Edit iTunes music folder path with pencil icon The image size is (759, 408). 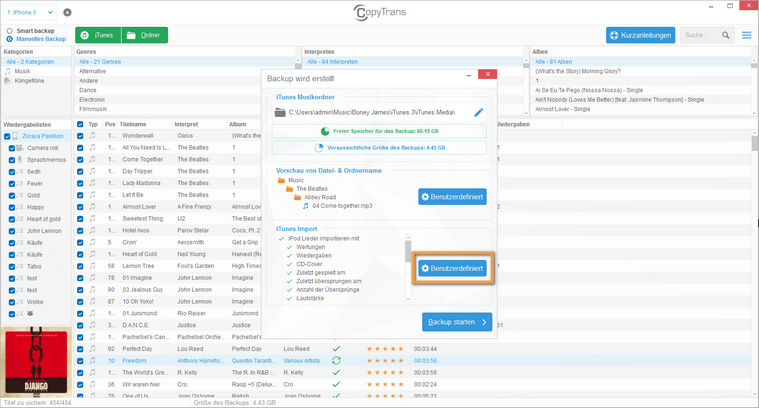[478, 112]
